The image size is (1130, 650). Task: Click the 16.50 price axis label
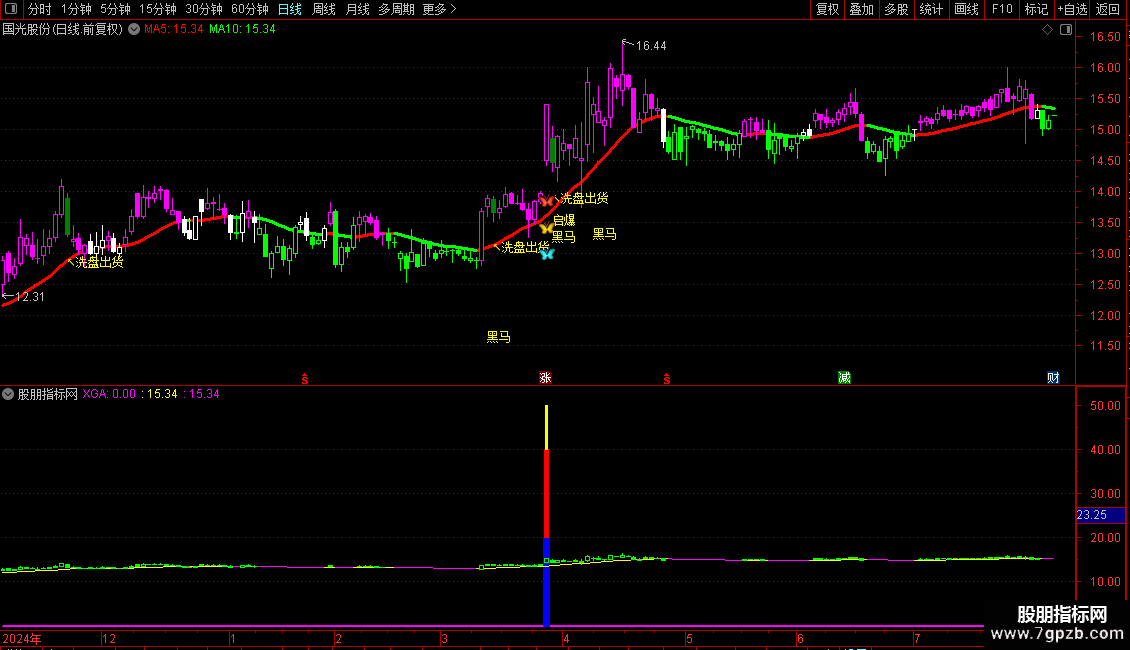[1105, 37]
